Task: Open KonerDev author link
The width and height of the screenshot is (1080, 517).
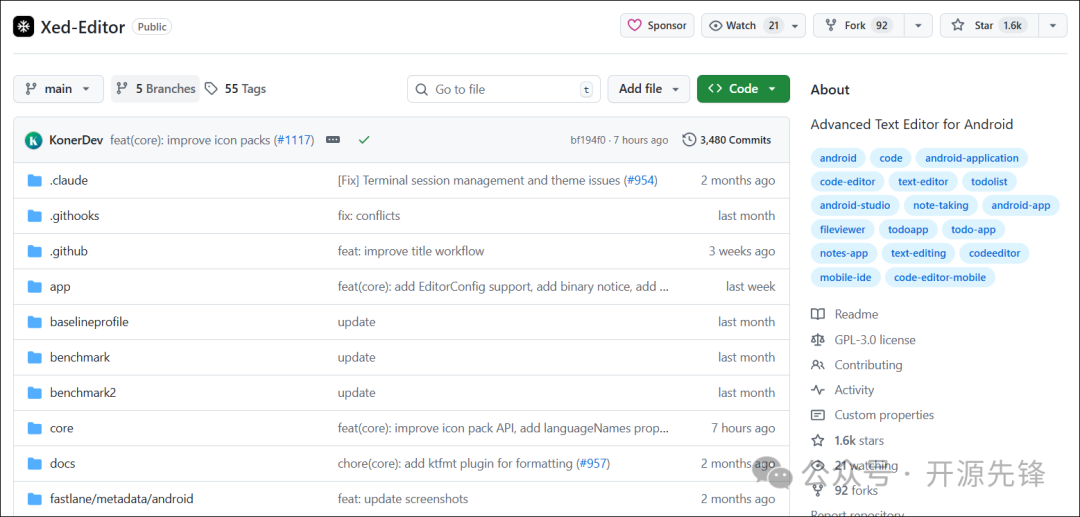Action: point(76,140)
